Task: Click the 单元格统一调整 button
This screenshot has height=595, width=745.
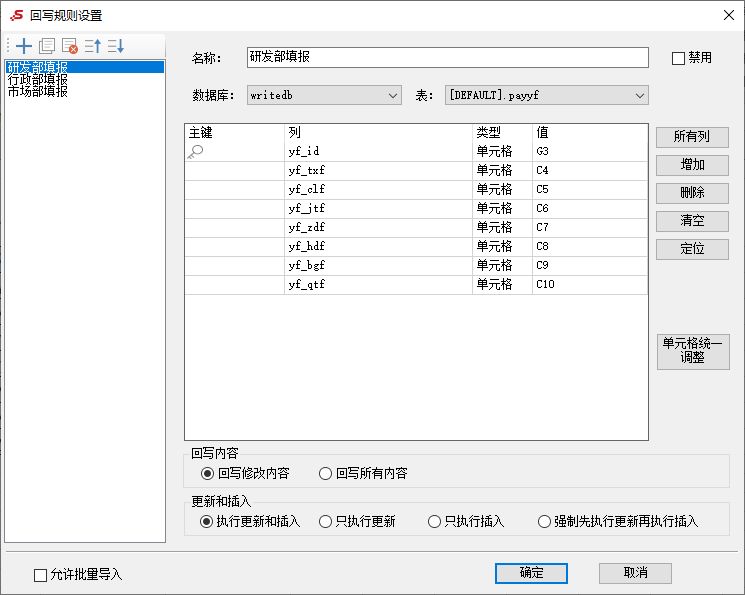Action: 693,352
